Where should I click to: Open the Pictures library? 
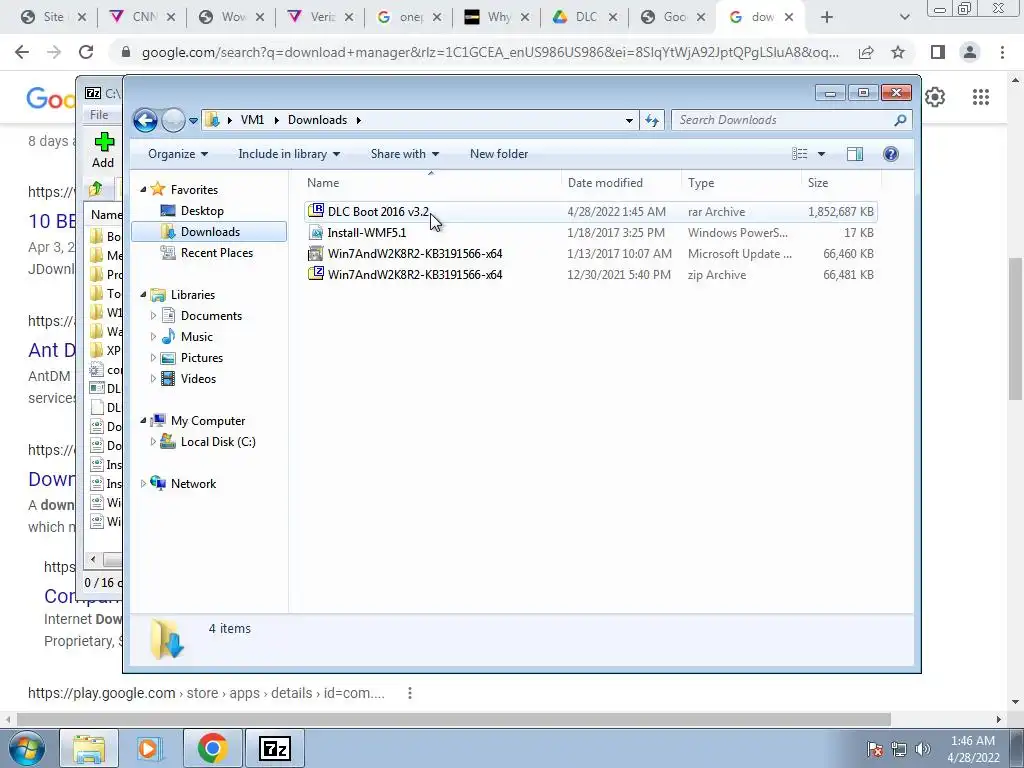click(x=201, y=358)
